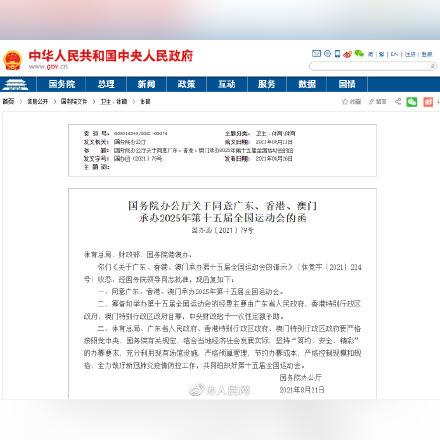Image resolution: width=440 pixels, height=440 pixels.
Task: Open the 数据 navigation tab
Action: tap(307, 84)
